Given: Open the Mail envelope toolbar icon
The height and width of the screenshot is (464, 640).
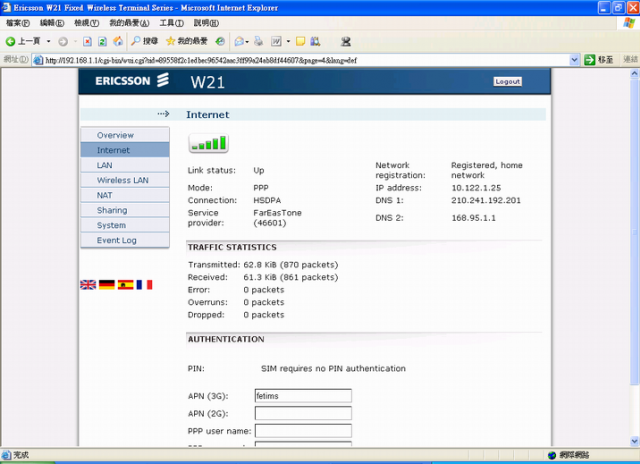Looking at the screenshot, I should coord(240,41).
